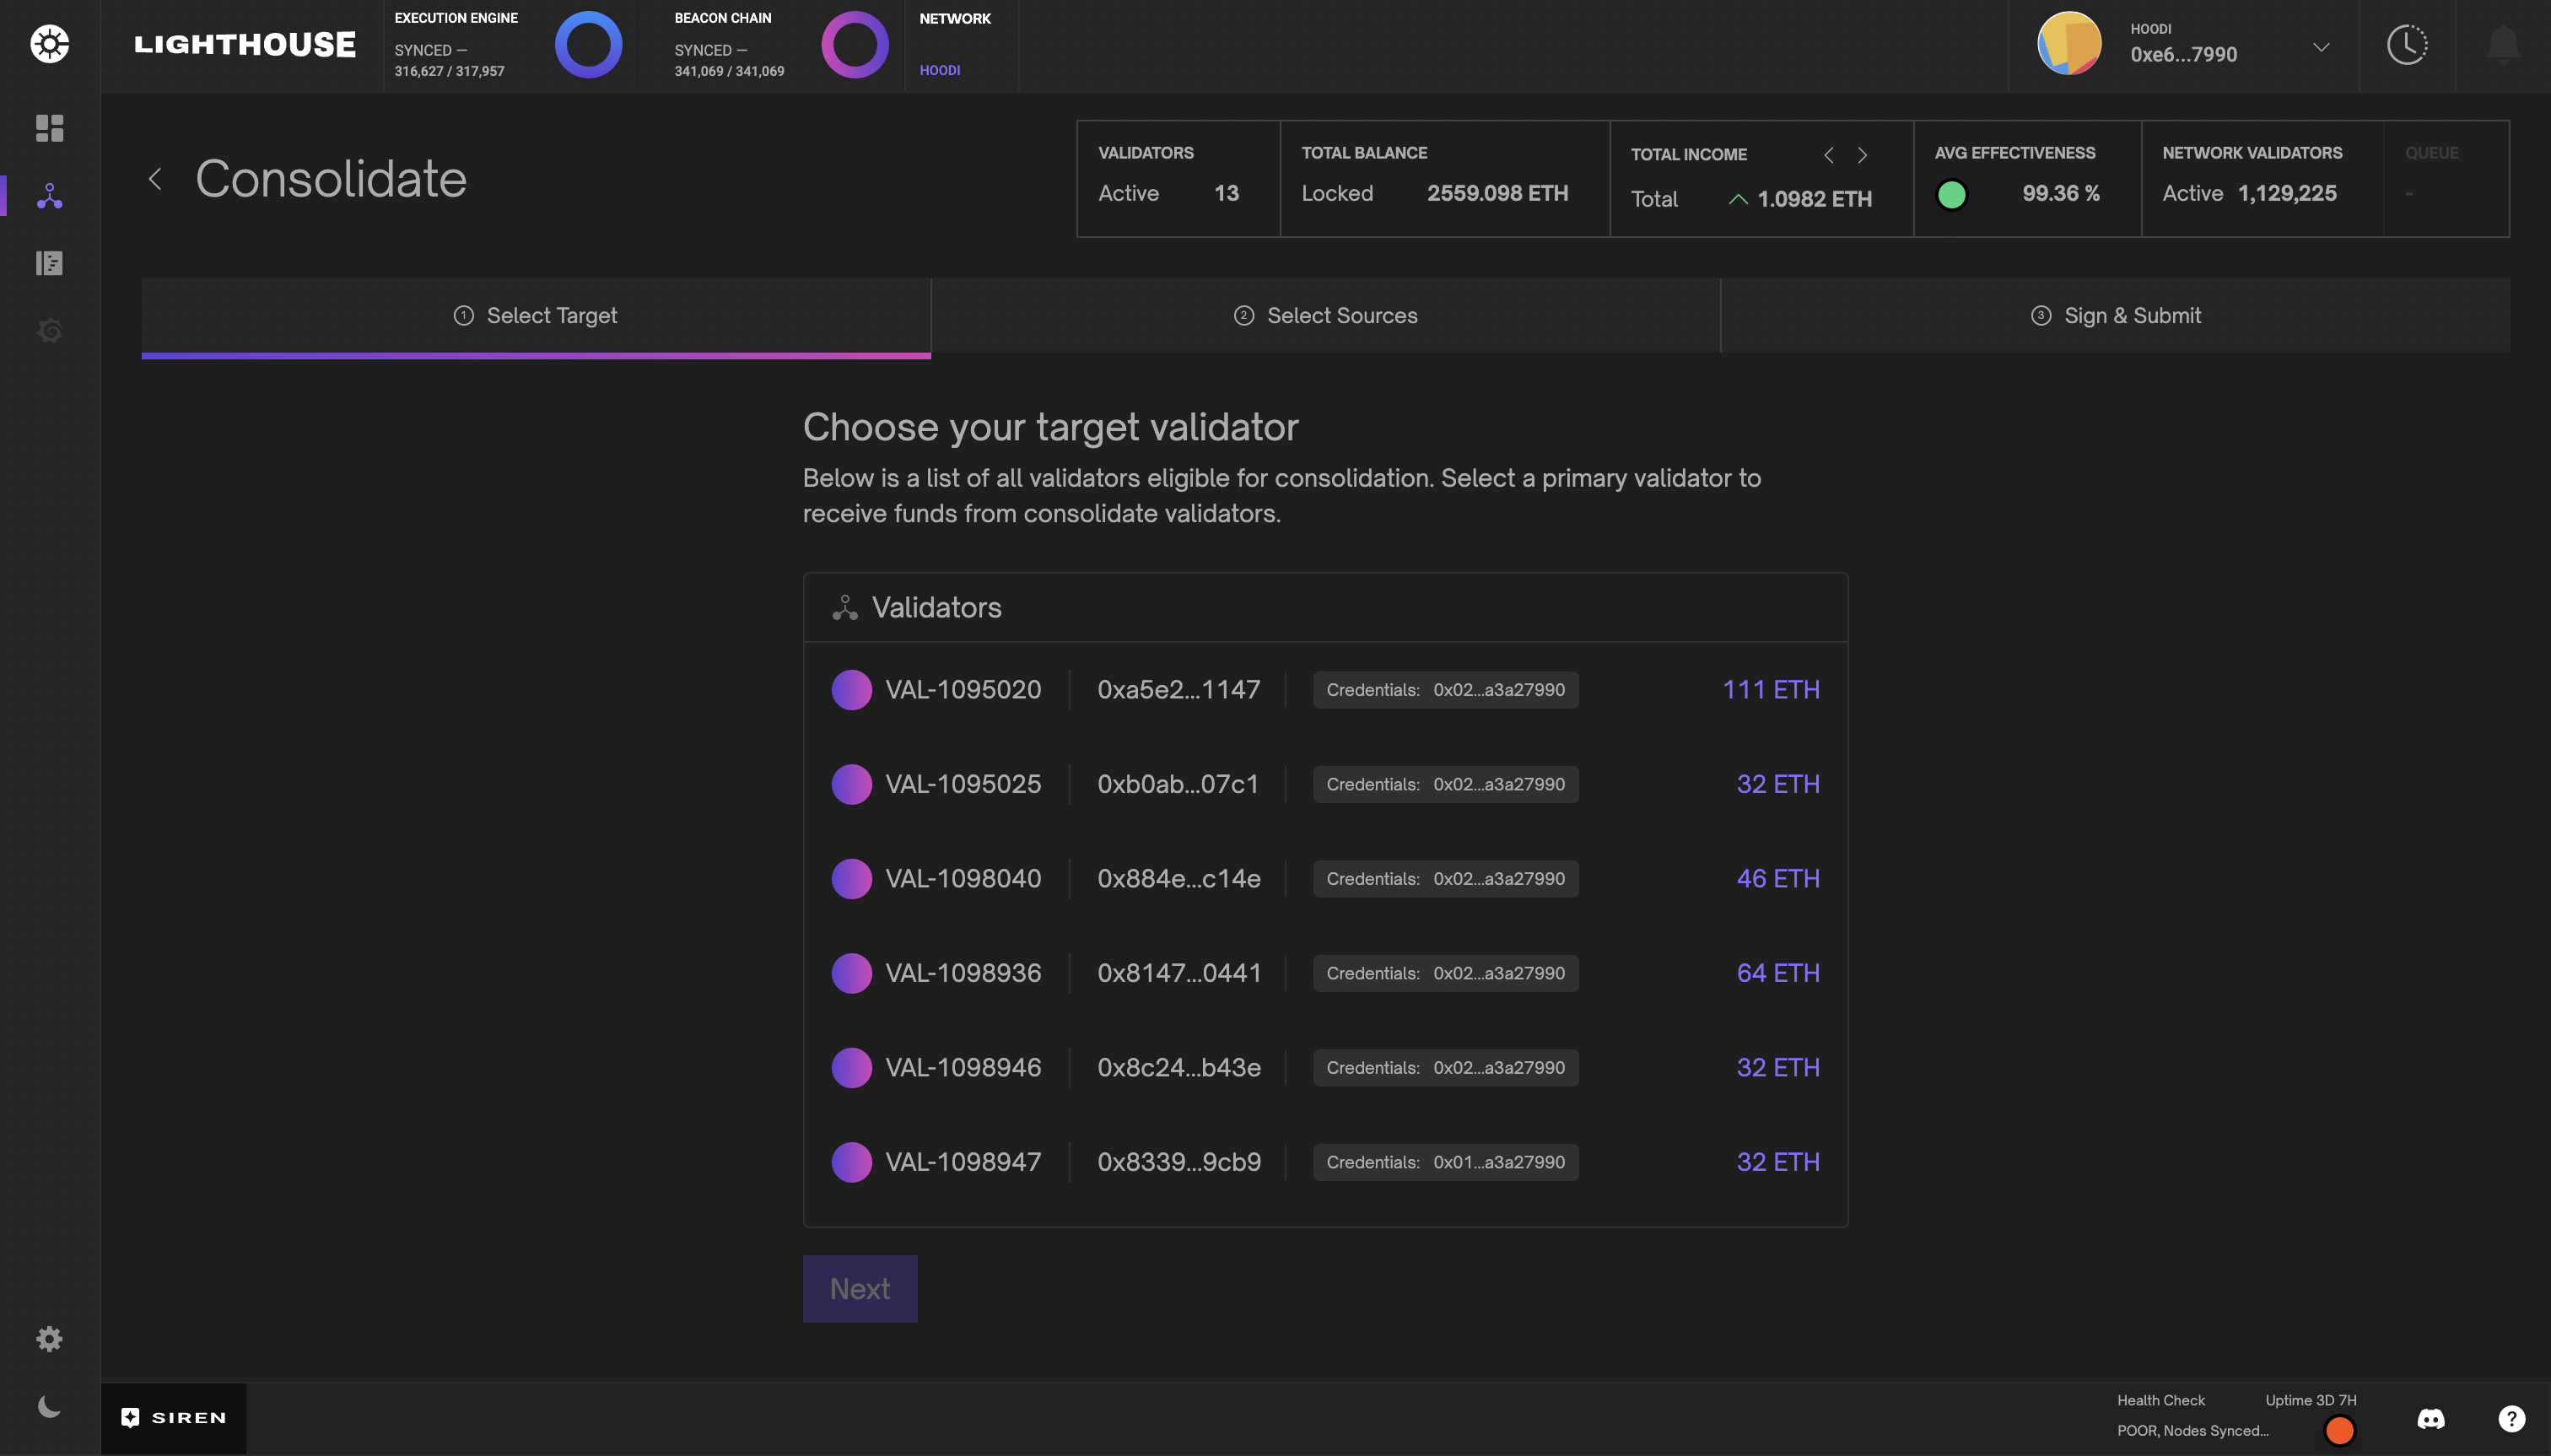Click the Avg Effectiveness 99.36 % value
The width and height of the screenshot is (2551, 1456).
[2060, 193]
